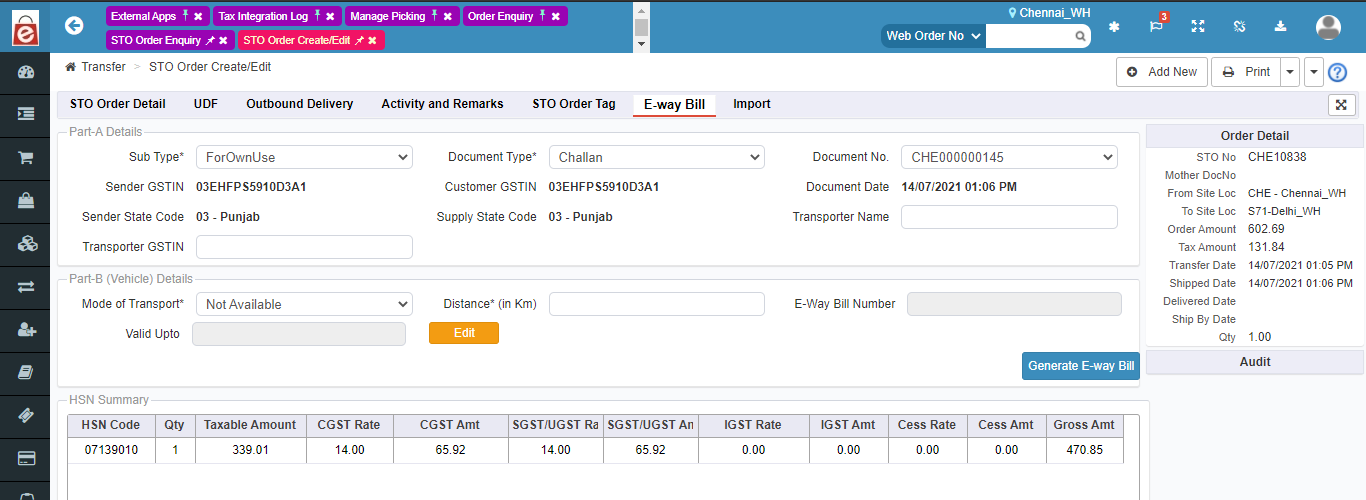Click the header search text box
The image size is (1366, 500).
pos(1030,36)
